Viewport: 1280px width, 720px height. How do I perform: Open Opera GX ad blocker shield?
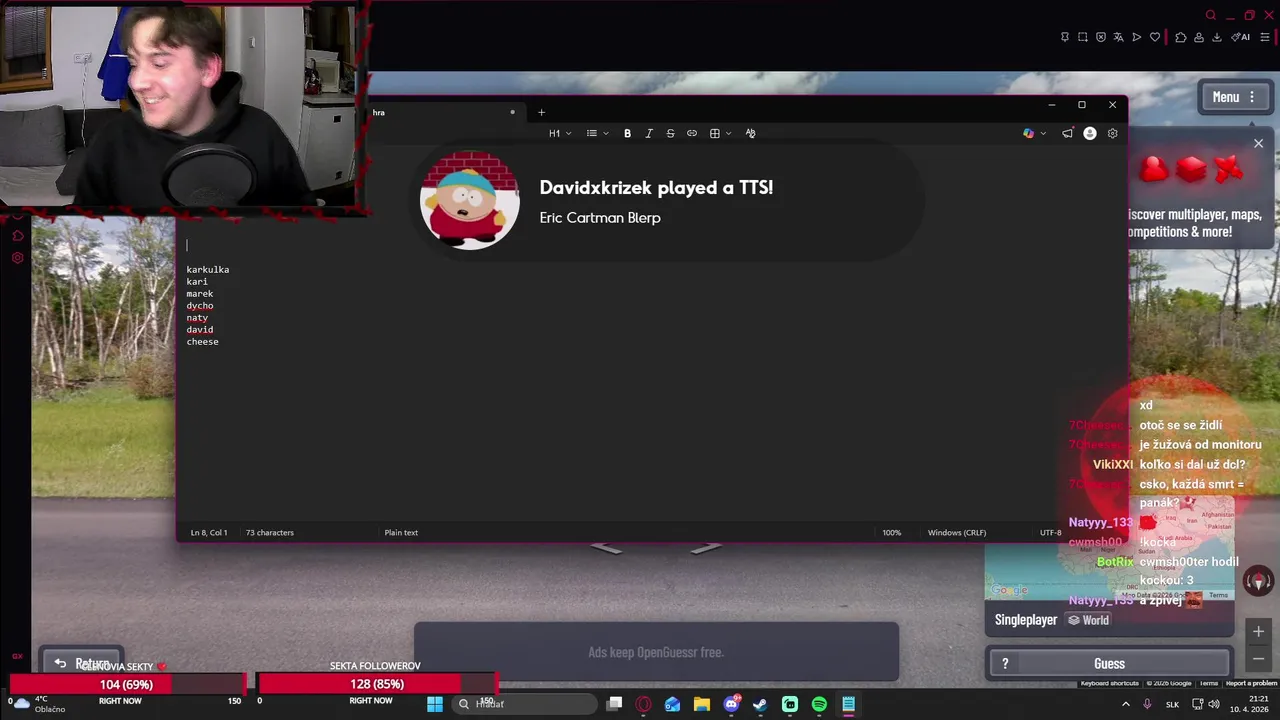(1101, 37)
